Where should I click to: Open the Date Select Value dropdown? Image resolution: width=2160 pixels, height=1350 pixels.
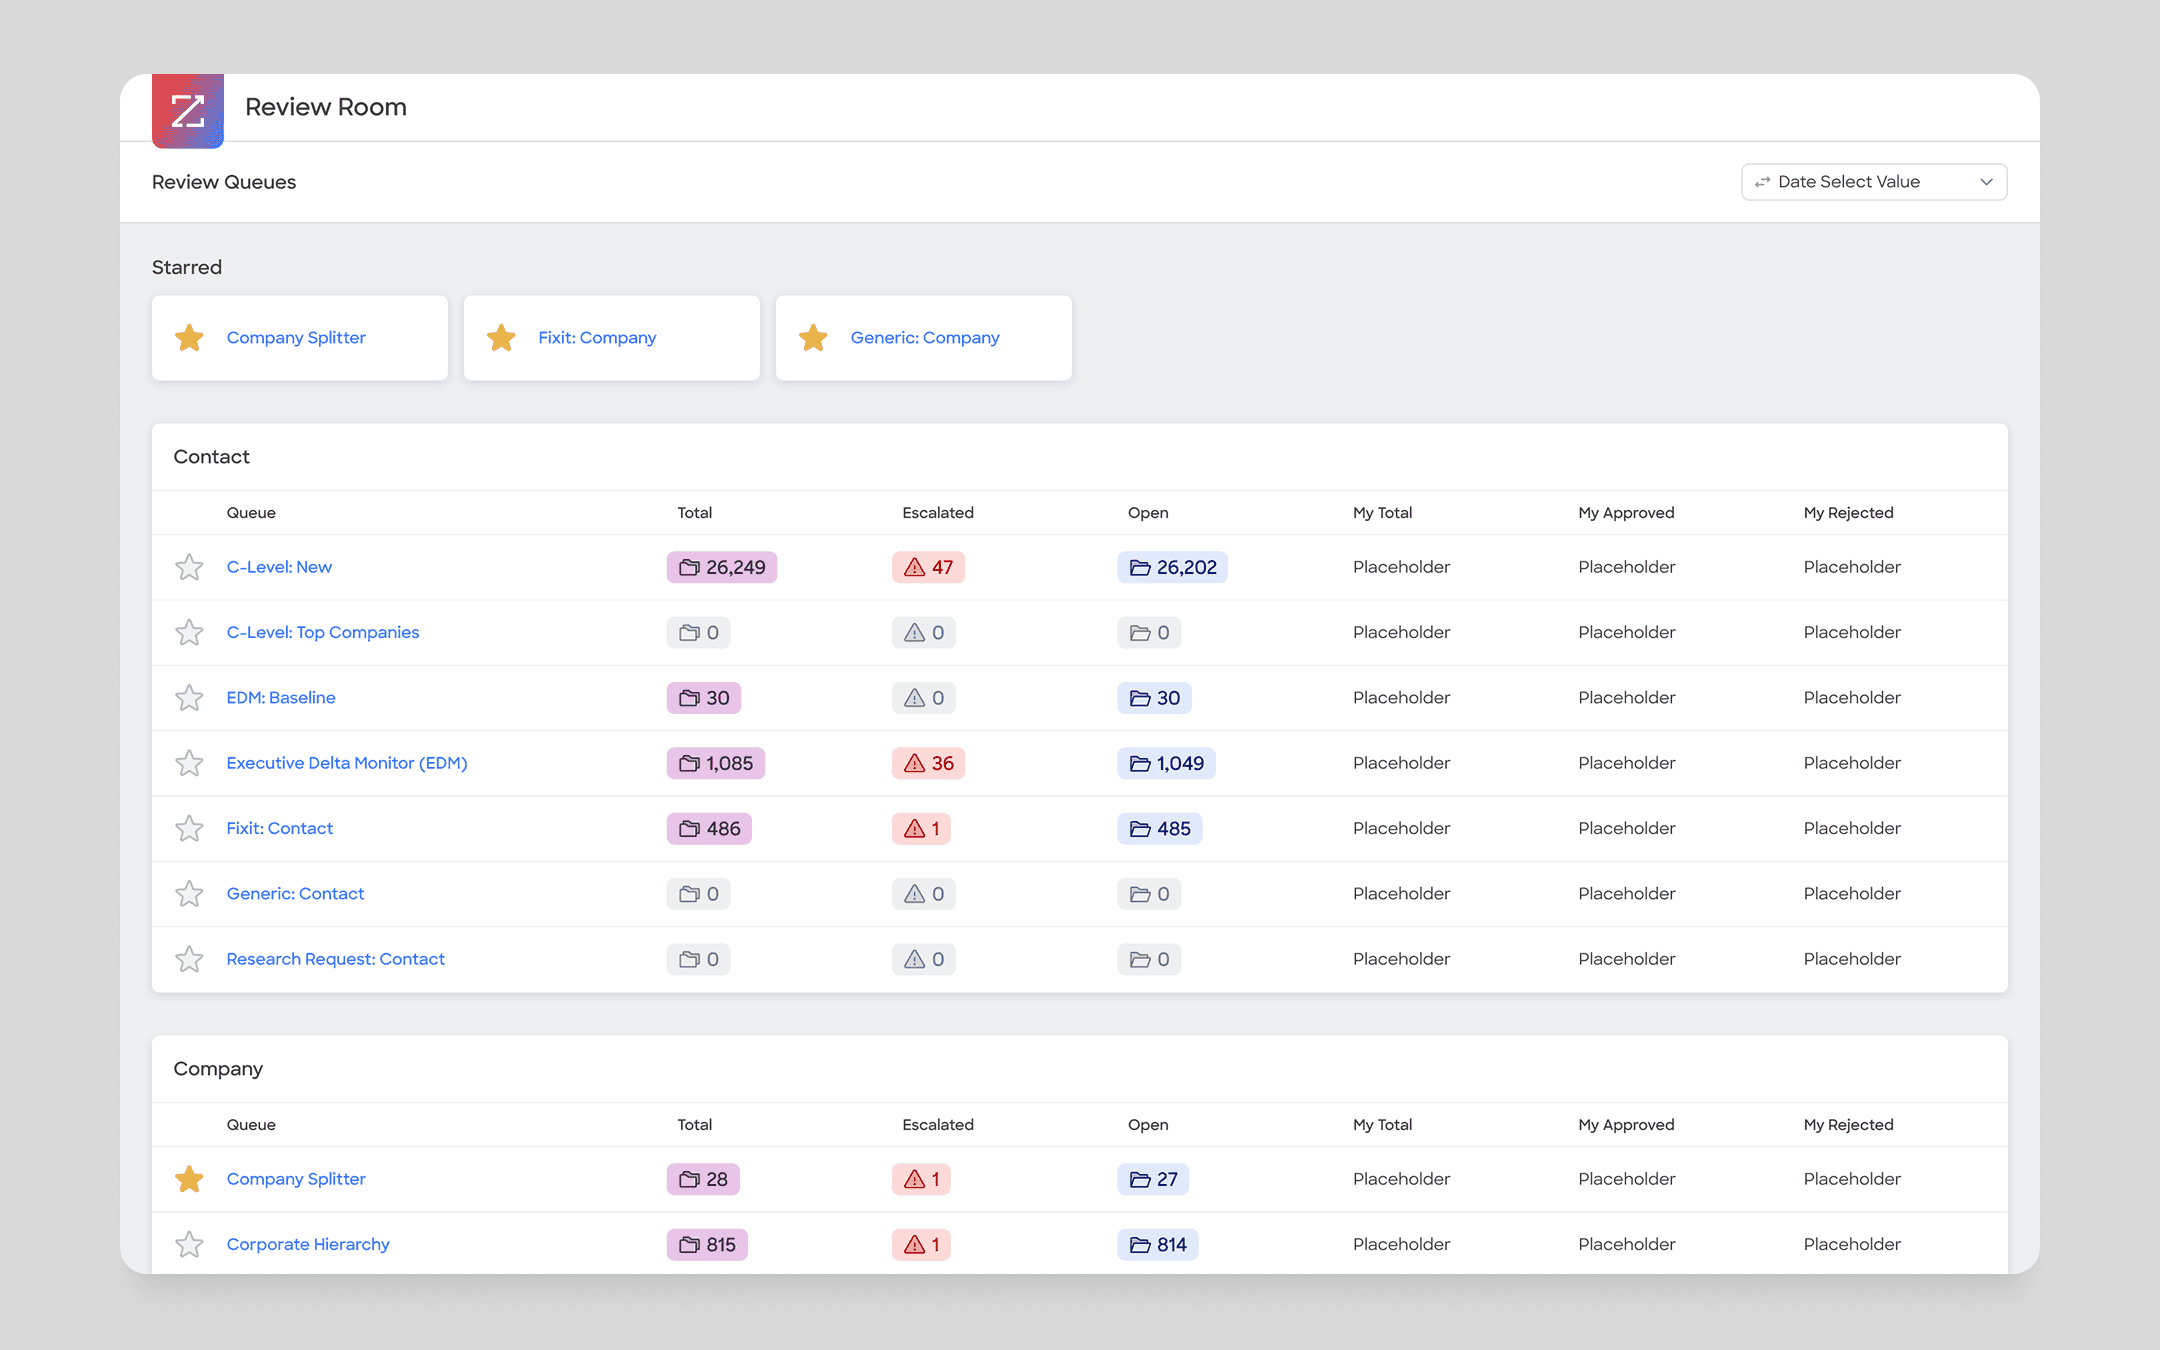[1874, 182]
